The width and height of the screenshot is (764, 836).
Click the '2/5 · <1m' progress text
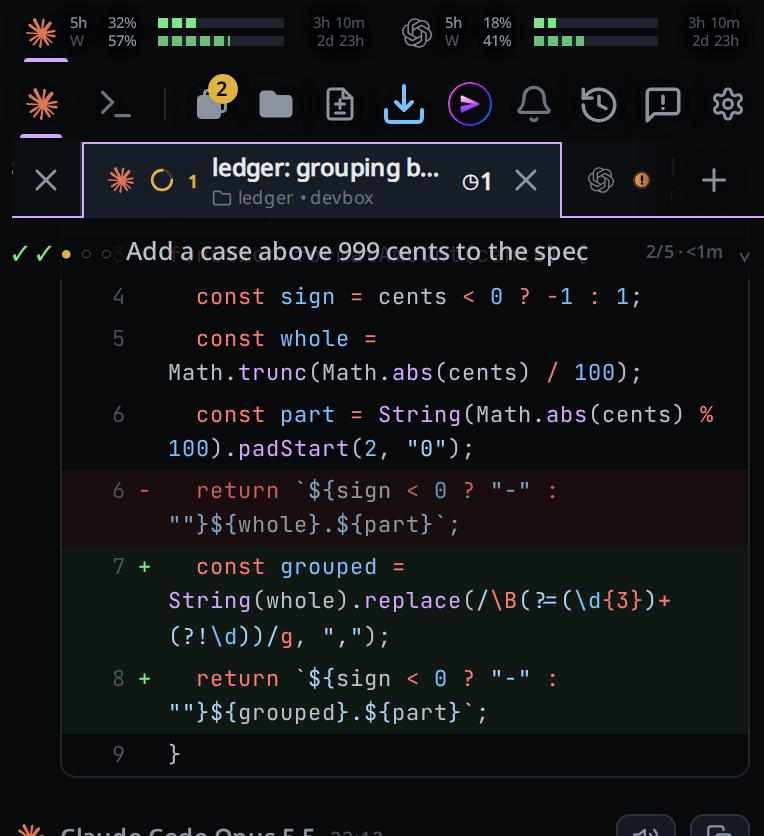(x=684, y=252)
